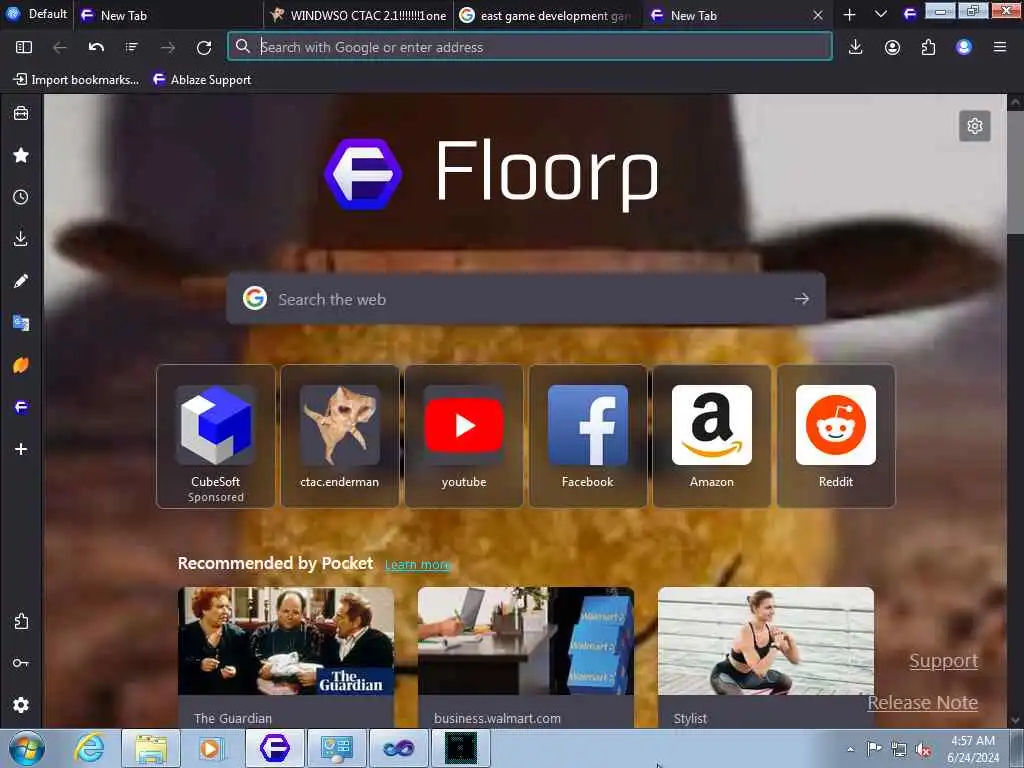Screen dimensions: 1024x768
Task: Open Import bookmarks bookmark item
Action: coord(76,80)
